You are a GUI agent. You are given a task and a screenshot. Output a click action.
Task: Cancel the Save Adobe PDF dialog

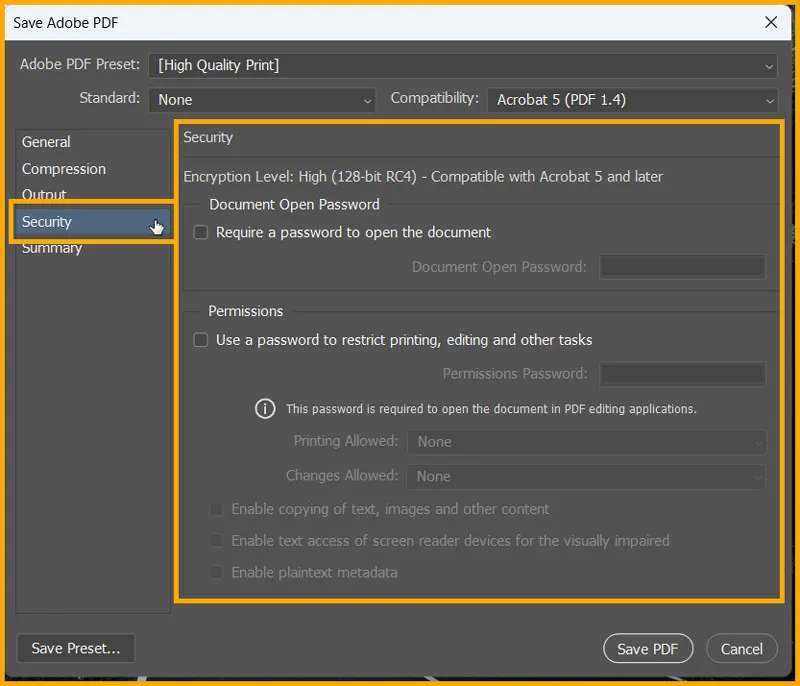tap(742, 648)
